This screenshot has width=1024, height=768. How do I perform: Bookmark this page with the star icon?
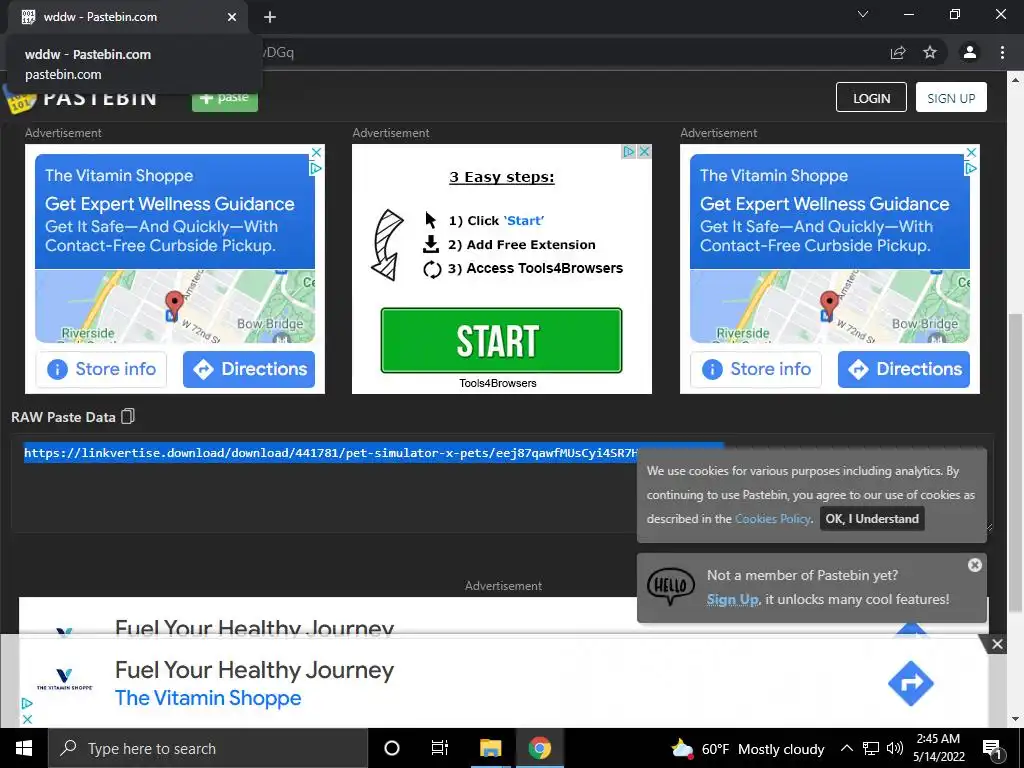[930, 52]
